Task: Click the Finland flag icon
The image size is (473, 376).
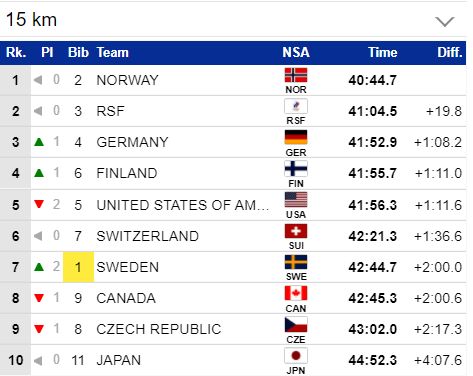Action: (x=296, y=169)
